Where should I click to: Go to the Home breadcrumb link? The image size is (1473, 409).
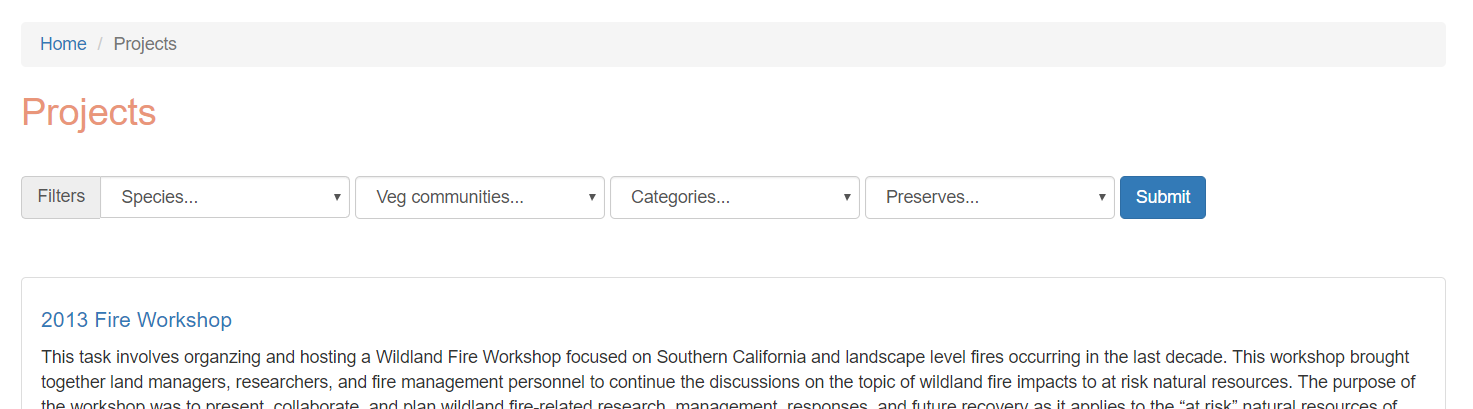pyautogui.click(x=63, y=44)
